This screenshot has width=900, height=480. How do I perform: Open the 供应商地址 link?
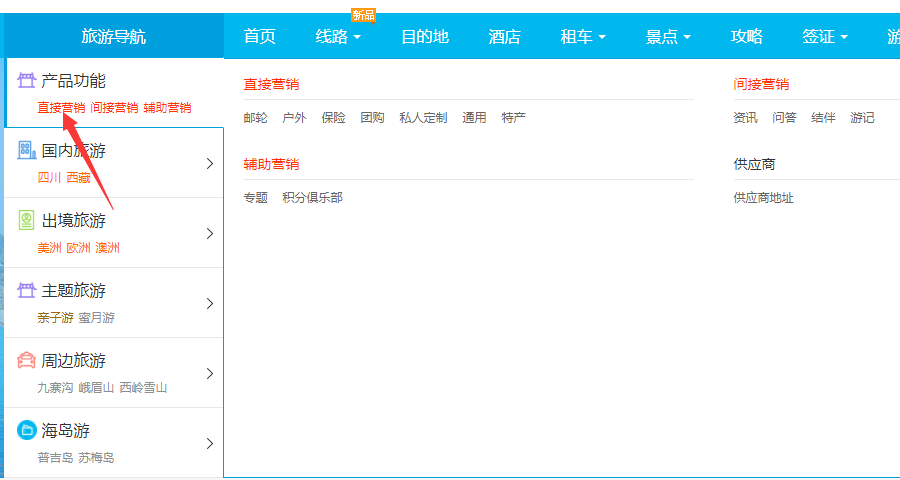(x=763, y=198)
